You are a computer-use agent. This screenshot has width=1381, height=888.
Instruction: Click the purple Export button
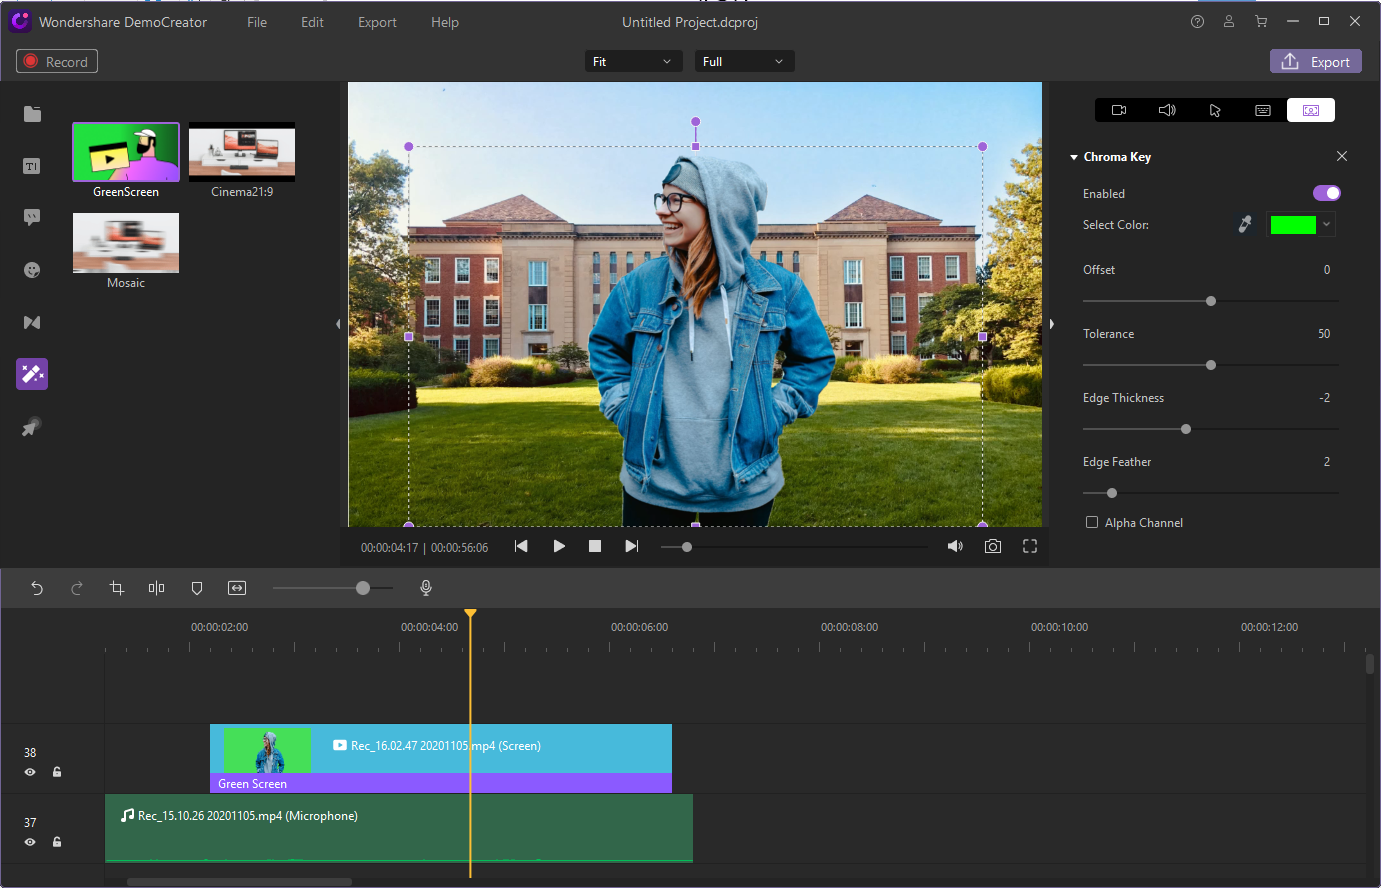[1315, 62]
